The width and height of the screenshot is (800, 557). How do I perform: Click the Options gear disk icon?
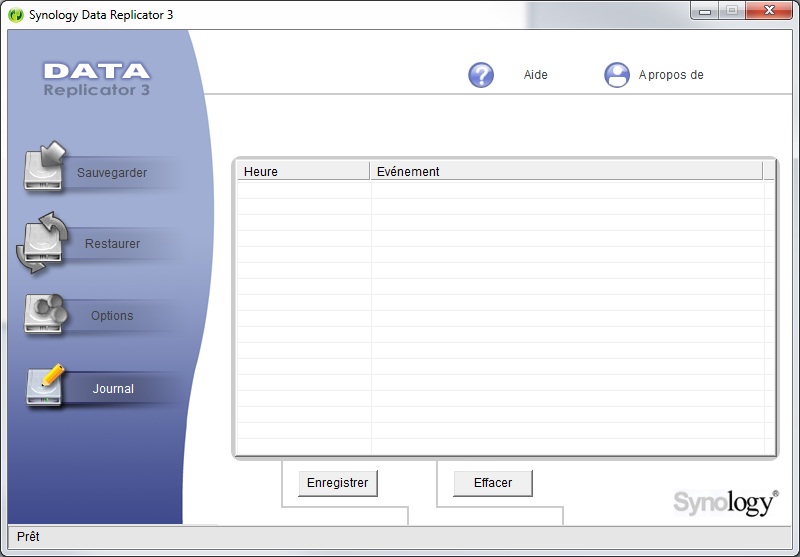(45, 314)
